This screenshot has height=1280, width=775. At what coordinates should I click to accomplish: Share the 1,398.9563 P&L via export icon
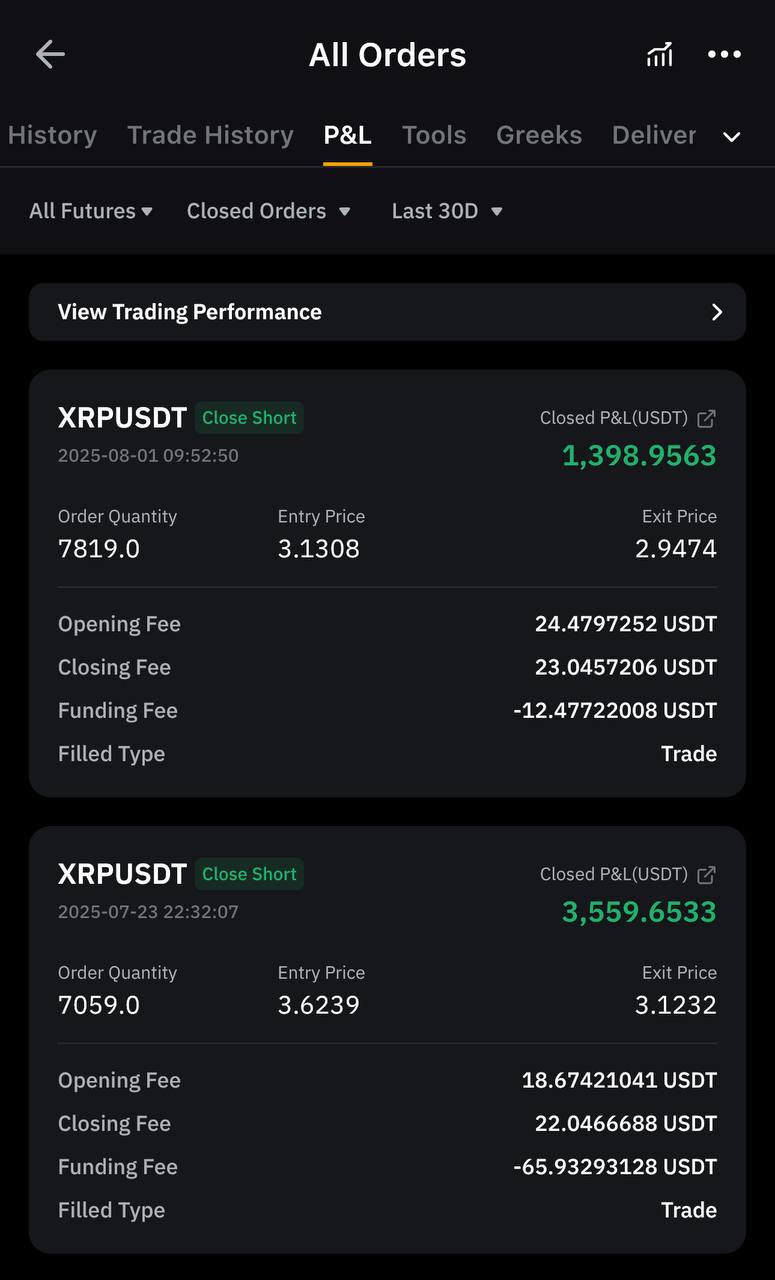pyautogui.click(x=706, y=418)
